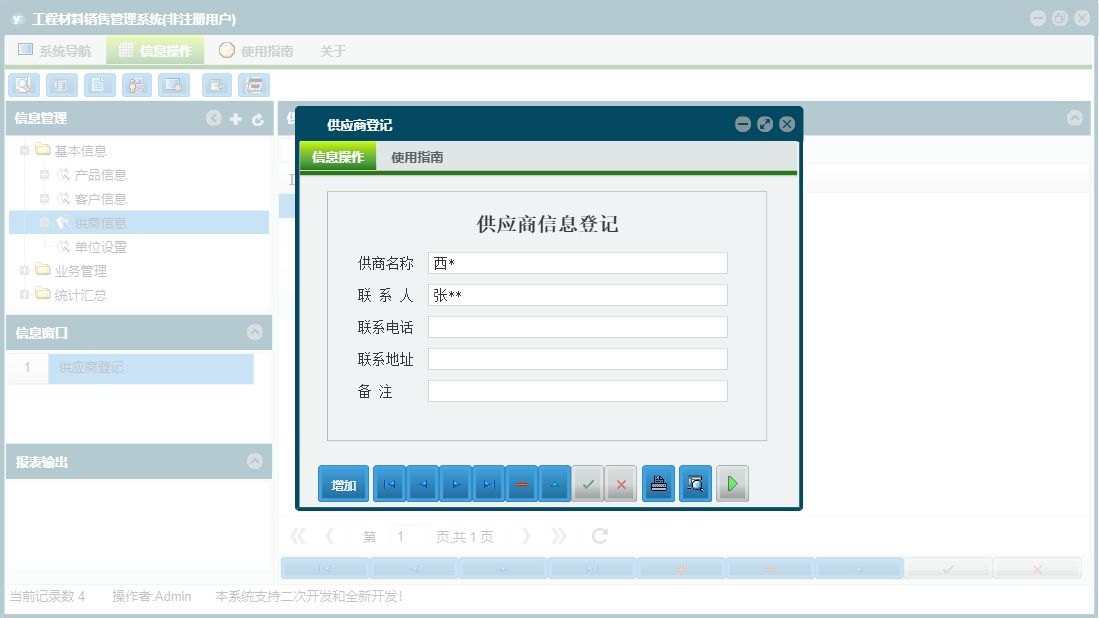
Task: Refresh the 信息管理 tree
Action: (x=258, y=119)
